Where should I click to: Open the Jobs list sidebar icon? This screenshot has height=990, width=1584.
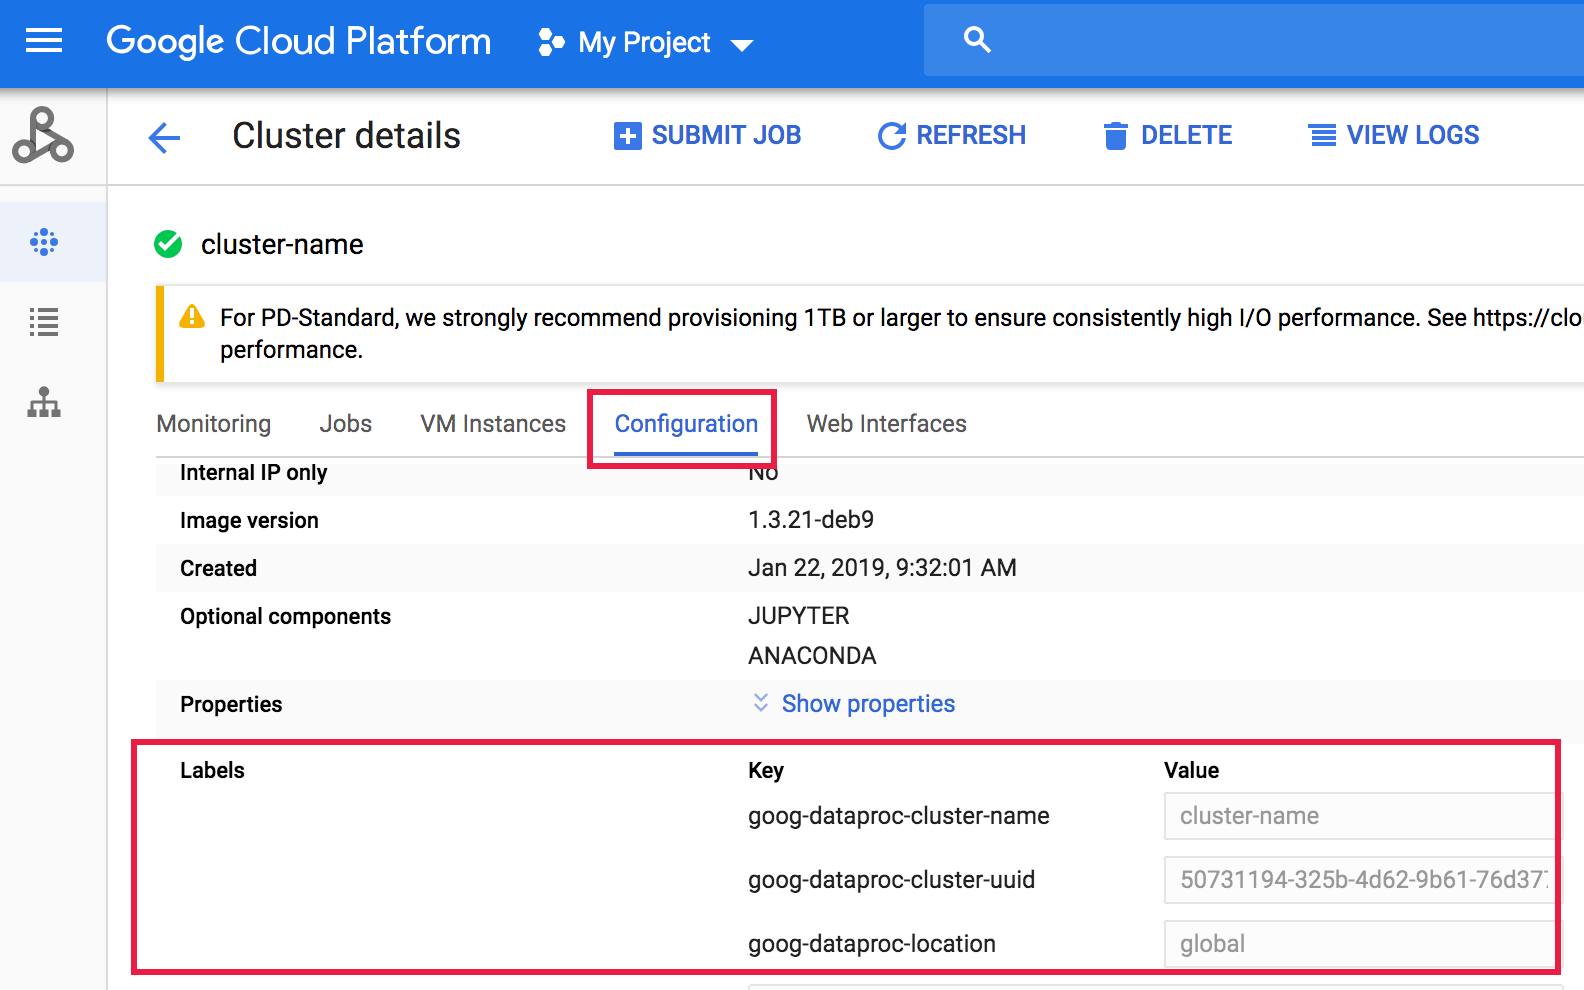pos(44,322)
